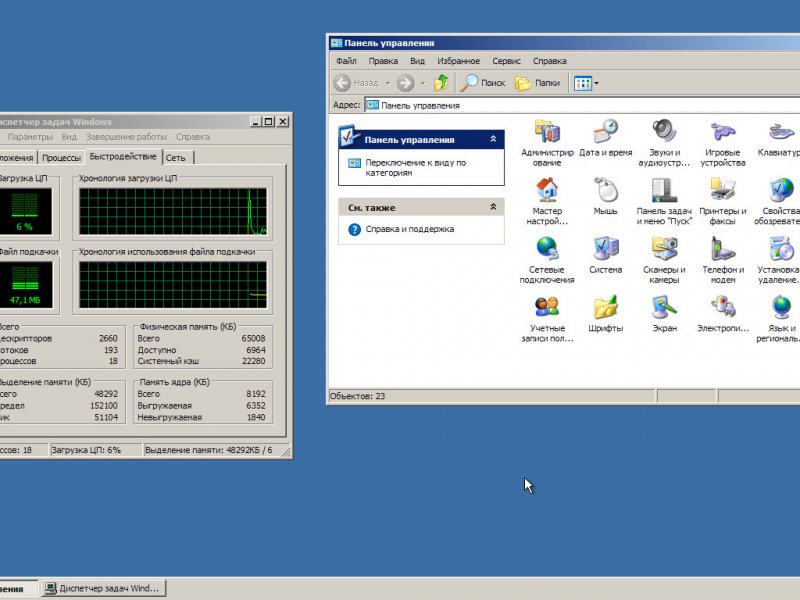Screen dimensions: 800x600
Task: Open the Назад history dropdown arrow
Action: coord(388,83)
